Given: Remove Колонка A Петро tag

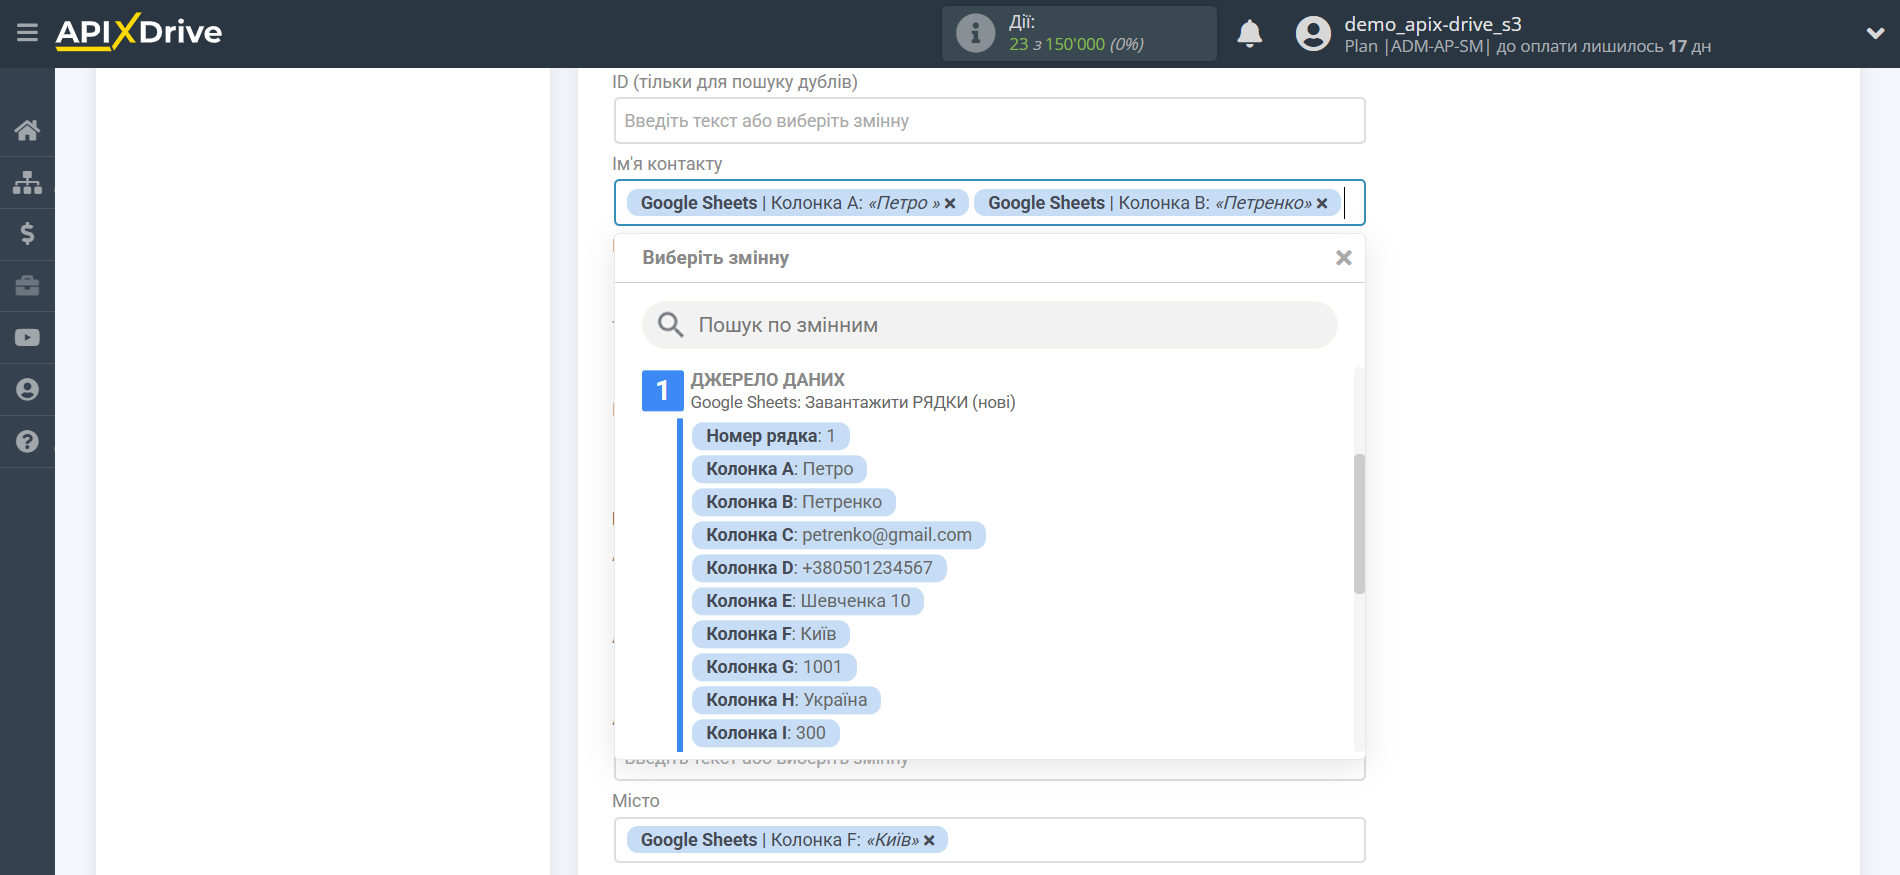Looking at the screenshot, I should click(x=950, y=203).
